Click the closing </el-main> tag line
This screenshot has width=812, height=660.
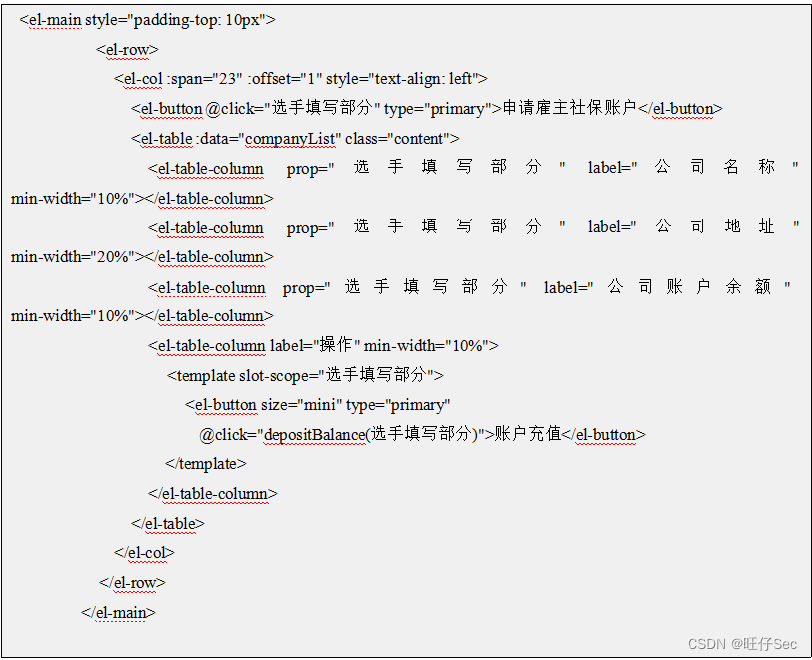coord(119,612)
